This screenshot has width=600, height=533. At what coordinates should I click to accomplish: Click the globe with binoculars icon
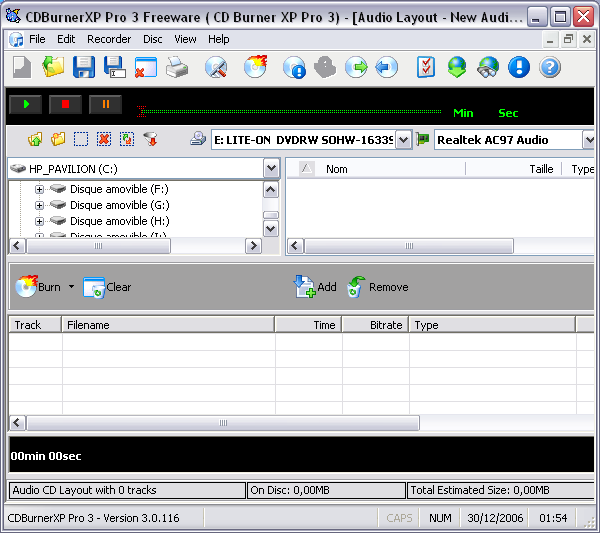pyautogui.click(x=488, y=67)
